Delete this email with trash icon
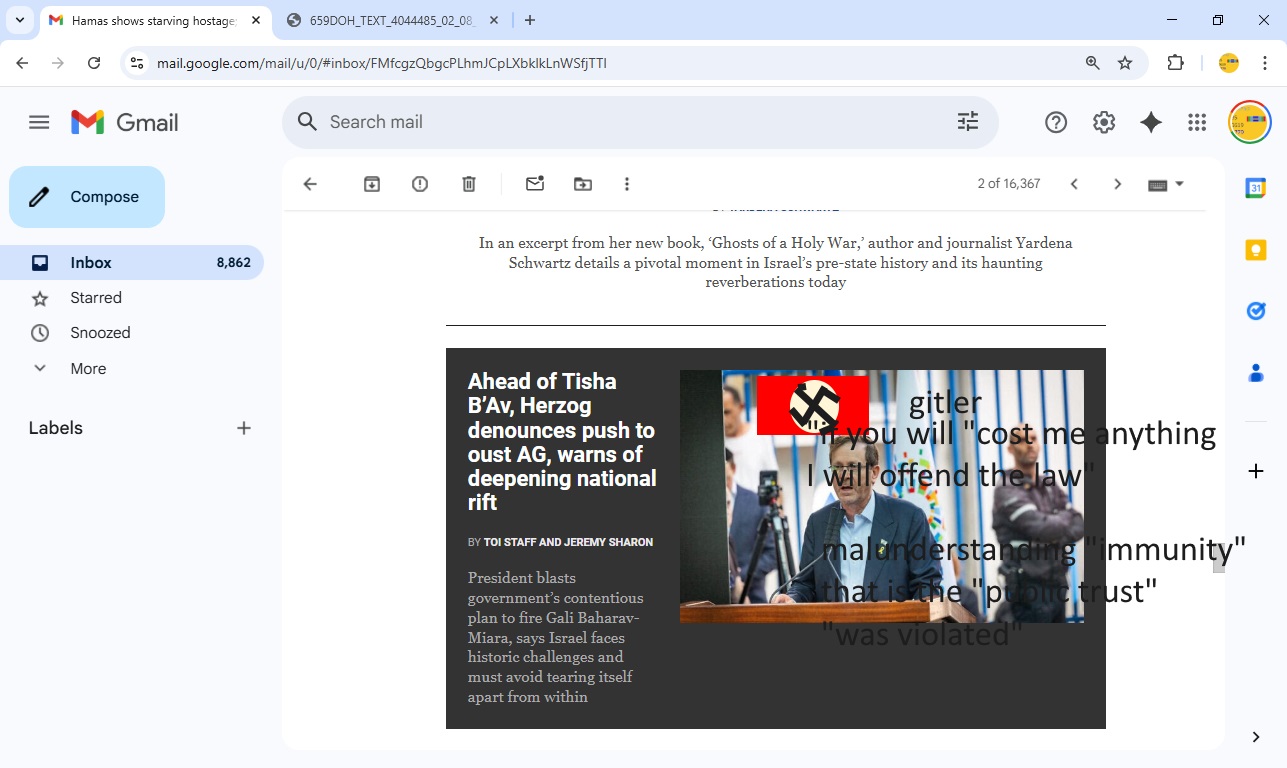Screen dimensions: 1287x768 pos(469,184)
